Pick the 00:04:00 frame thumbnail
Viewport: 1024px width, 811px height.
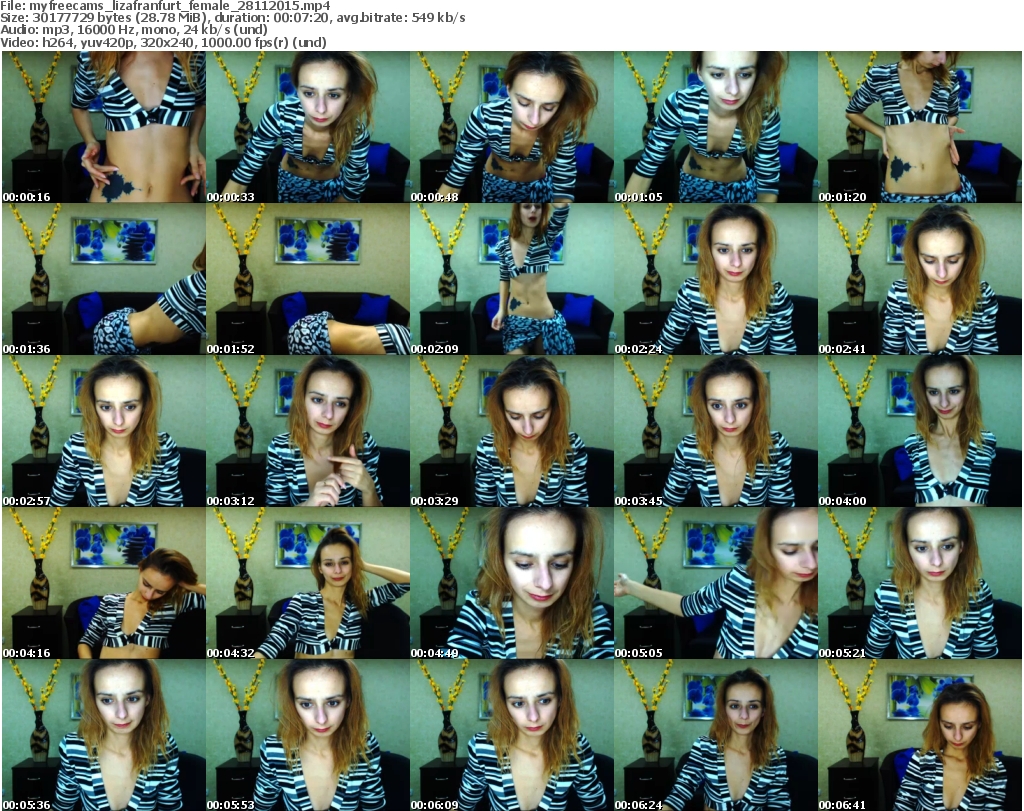[x=920, y=432]
